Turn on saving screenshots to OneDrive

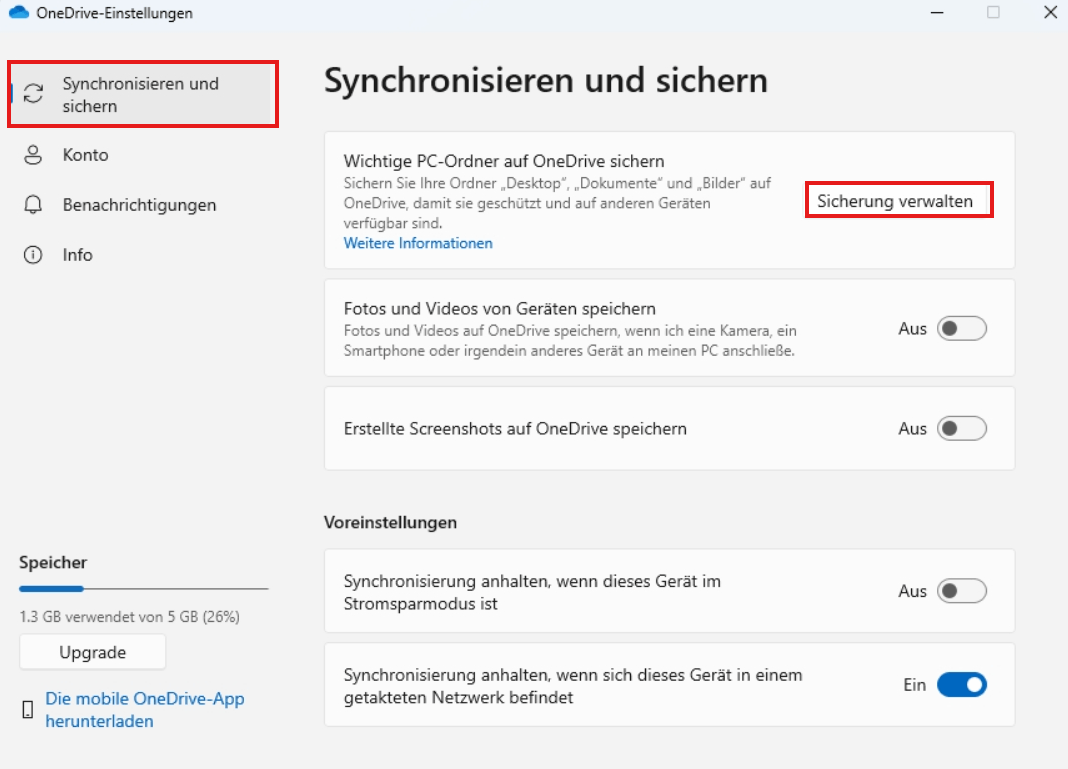tap(962, 428)
